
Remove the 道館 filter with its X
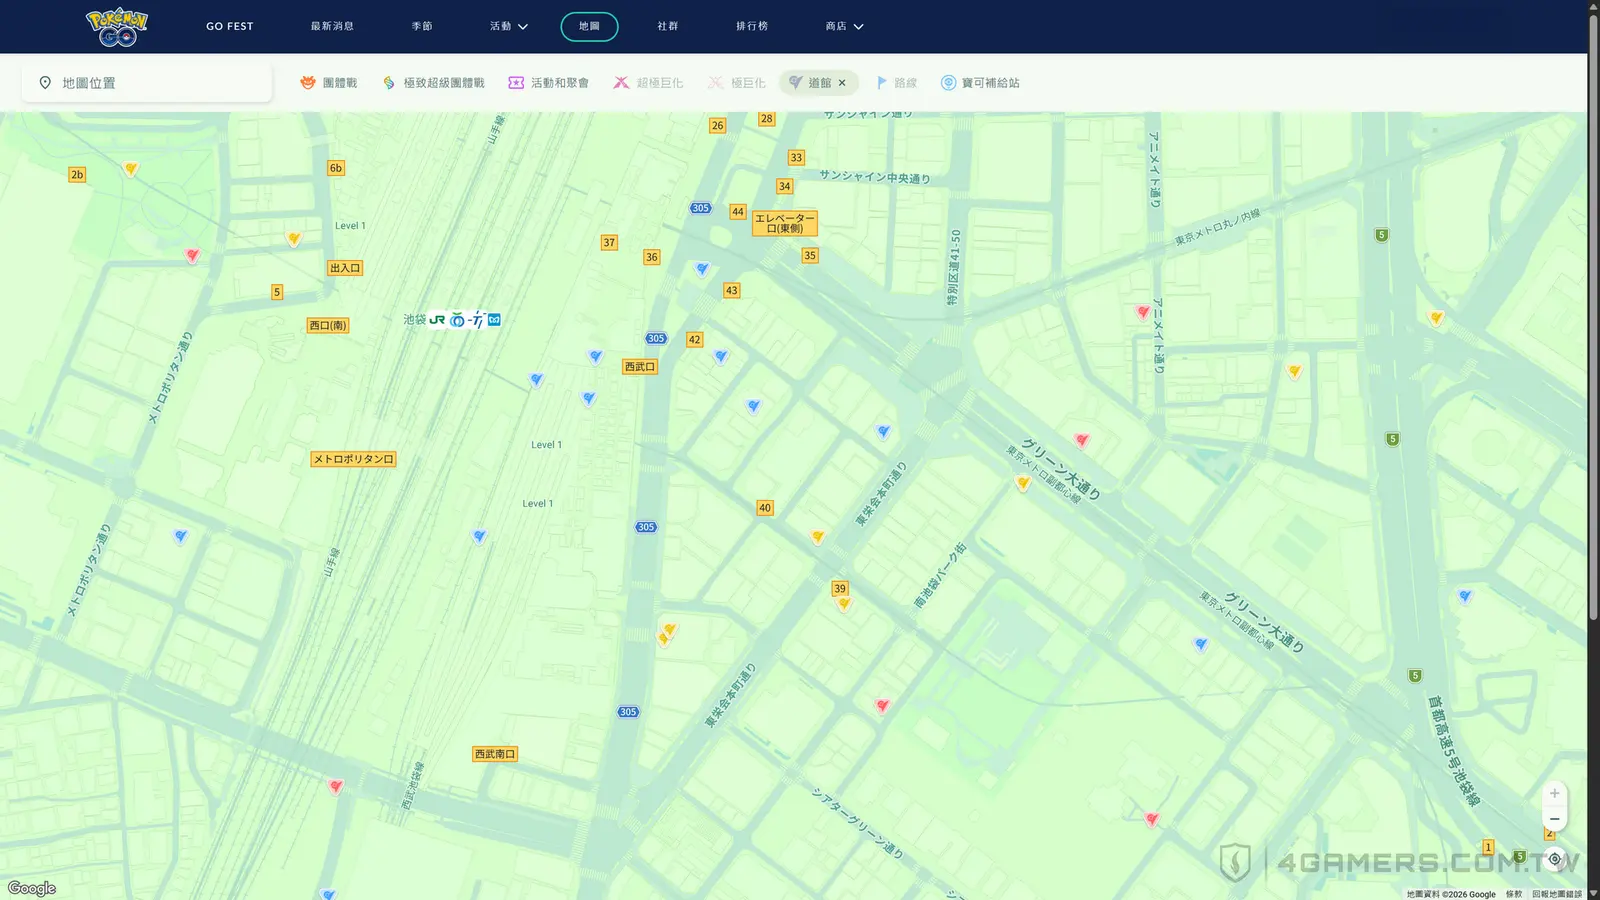point(842,83)
